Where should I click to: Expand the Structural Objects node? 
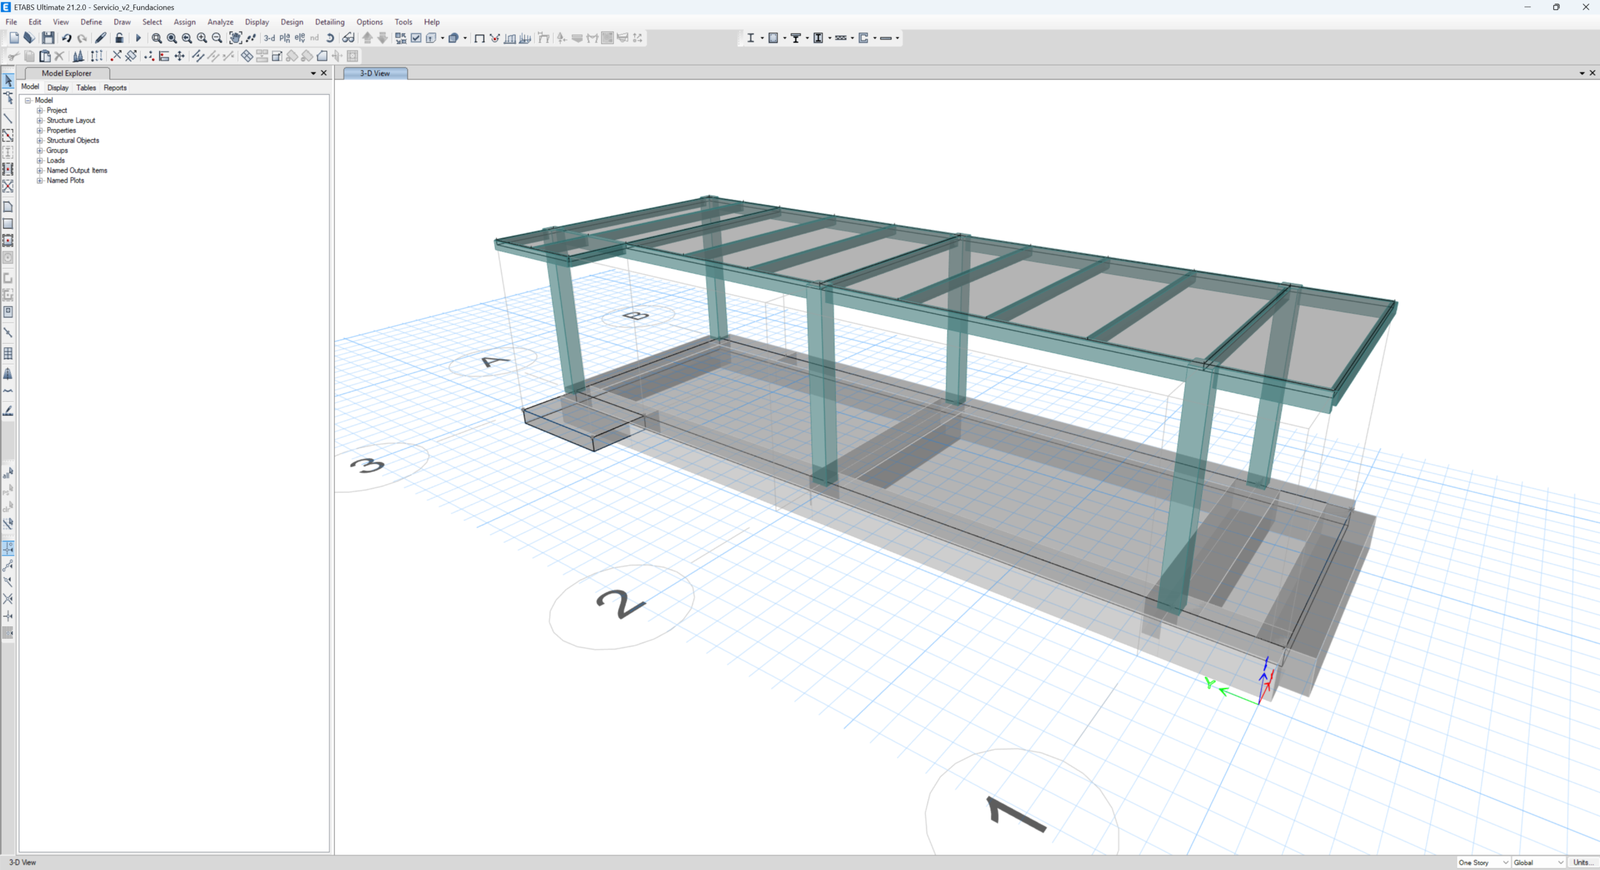[40, 140]
